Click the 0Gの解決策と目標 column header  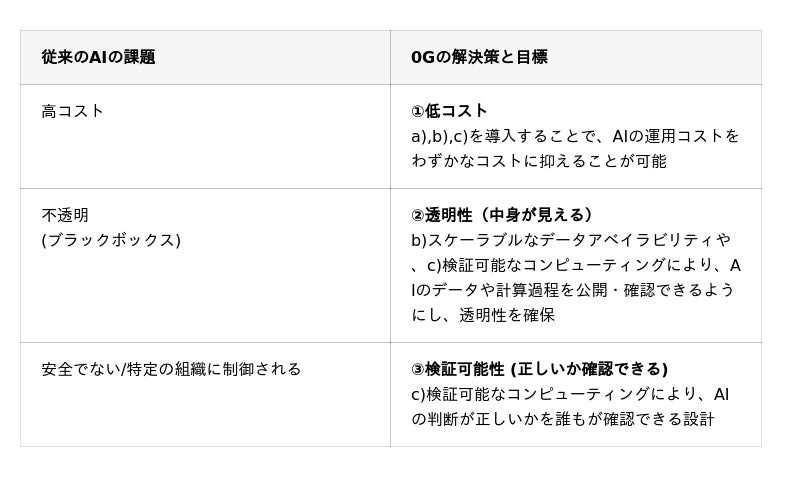(x=479, y=57)
